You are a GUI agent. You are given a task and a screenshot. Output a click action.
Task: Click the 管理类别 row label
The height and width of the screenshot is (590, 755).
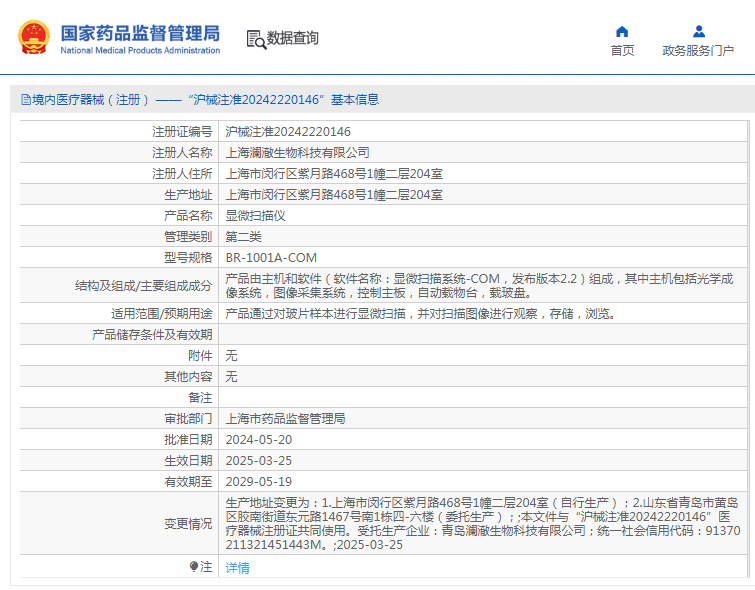[188, 236]
